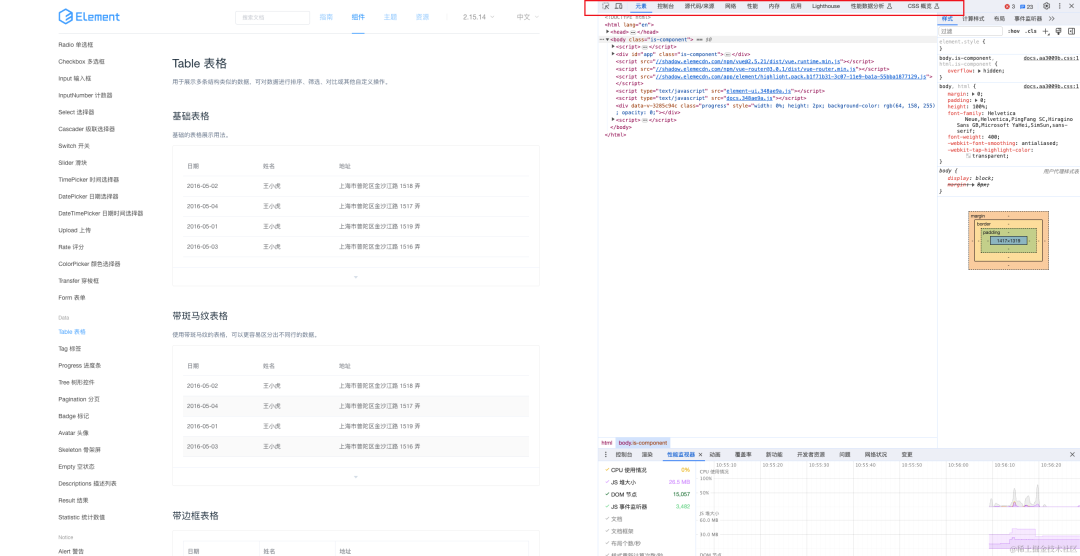The height and width of the screenshot is (556, 1080).
Task: Open the drawer three-dot menu
Action: [605, 454]
